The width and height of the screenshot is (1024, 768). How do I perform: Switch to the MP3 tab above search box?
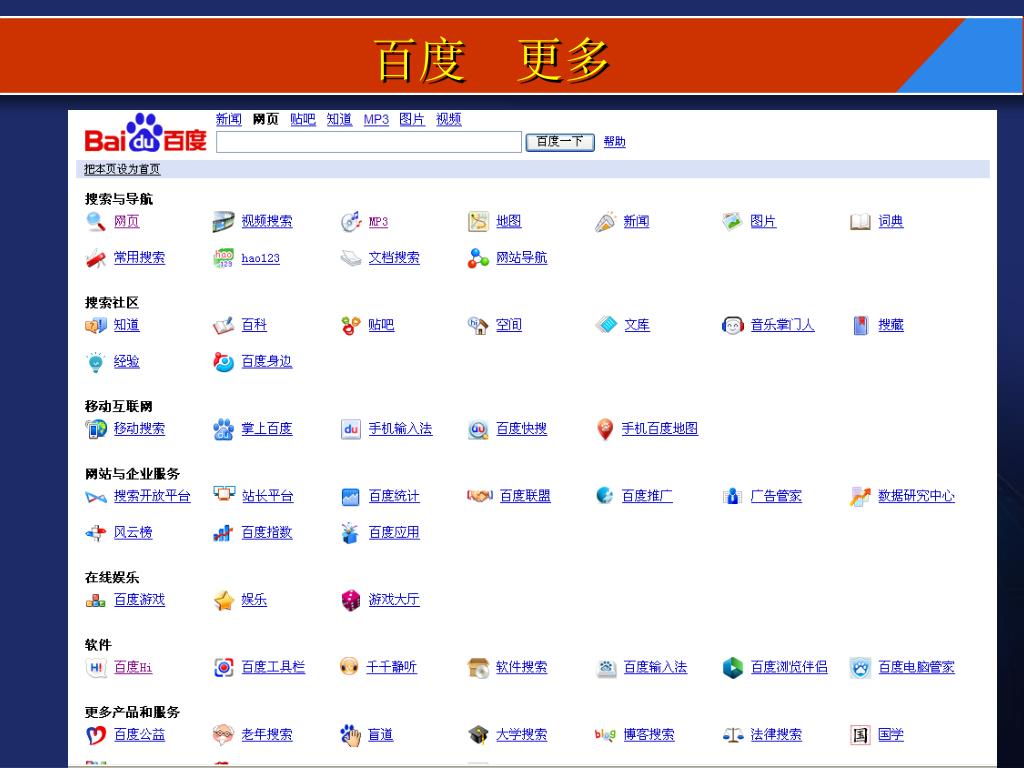[x=376, y=120]
